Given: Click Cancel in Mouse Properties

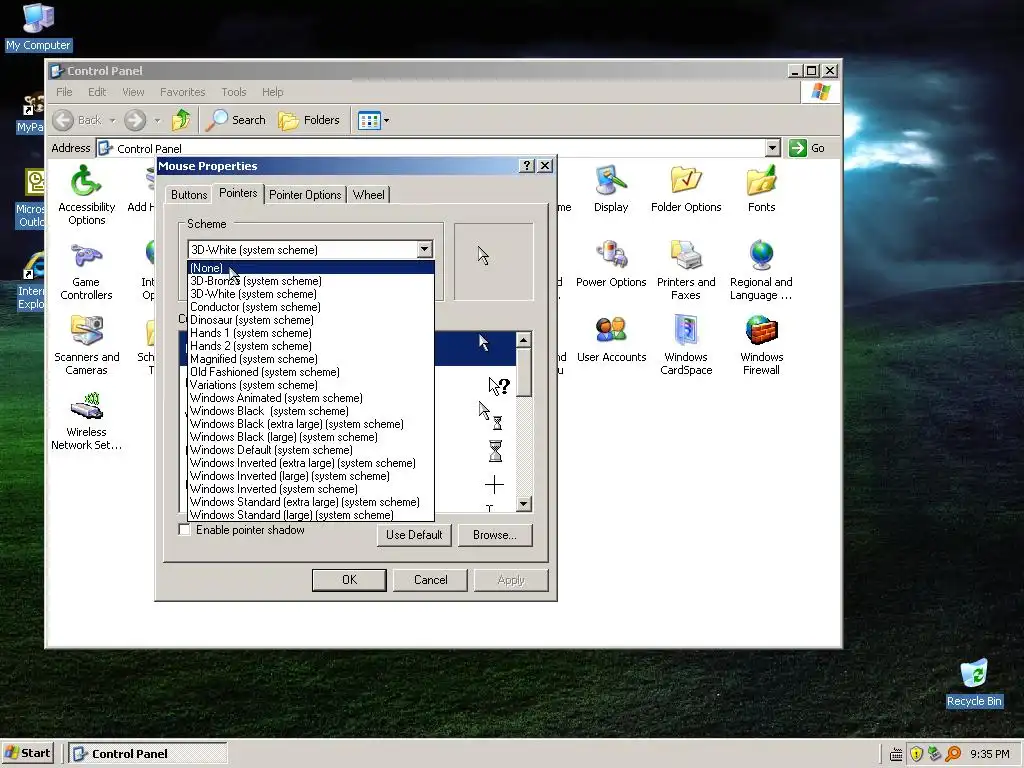Looking at the screenshot, I should pyautogui.click(x=430, y=580).
